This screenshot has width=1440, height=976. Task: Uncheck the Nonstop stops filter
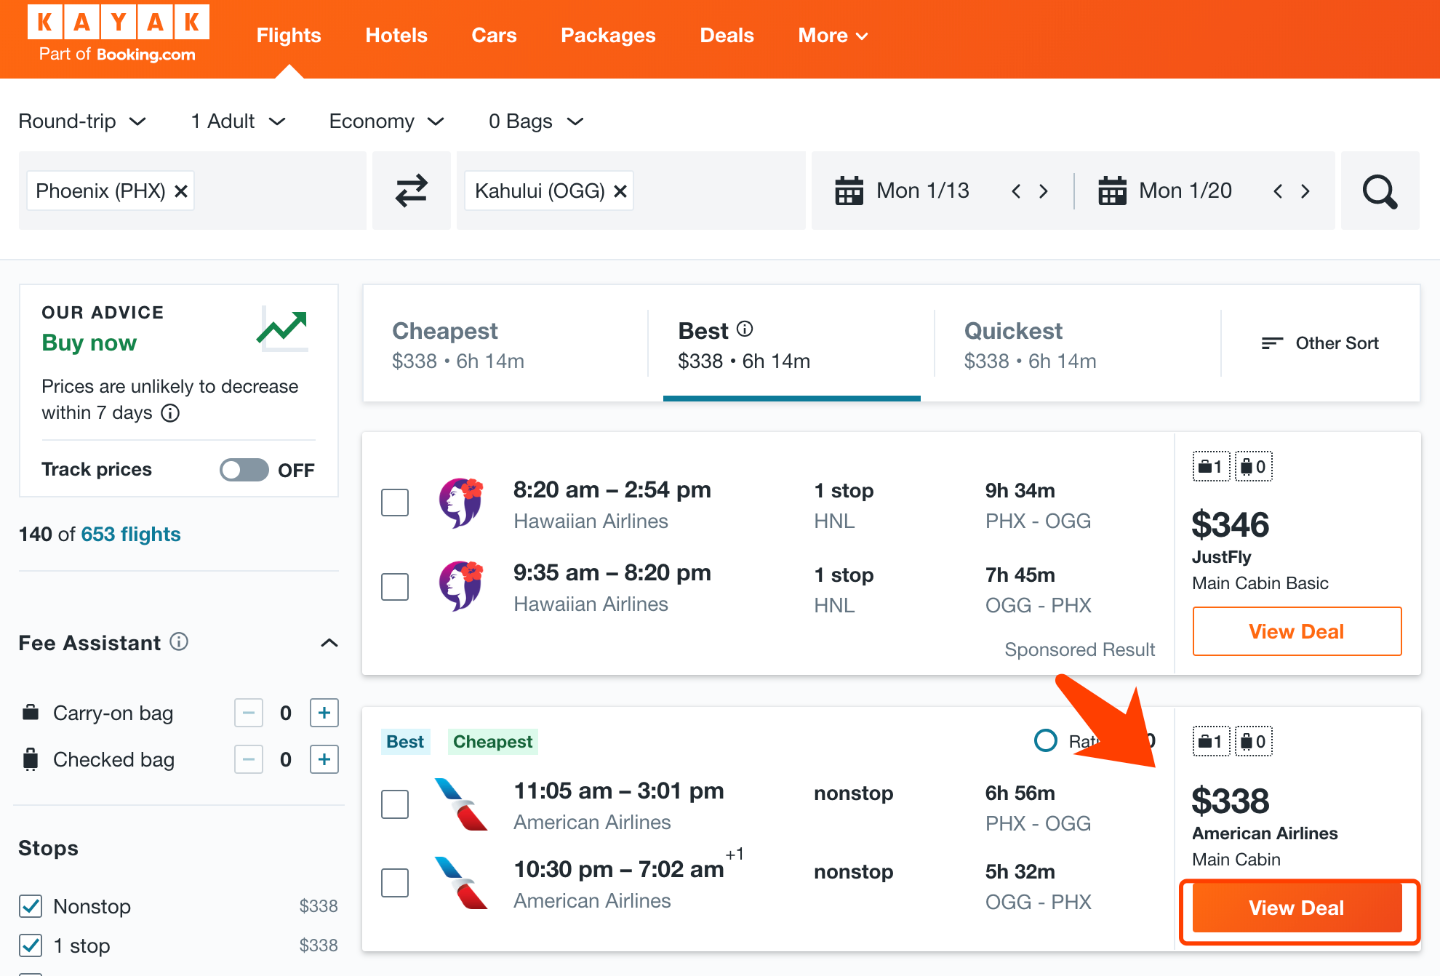pos(31,906)
